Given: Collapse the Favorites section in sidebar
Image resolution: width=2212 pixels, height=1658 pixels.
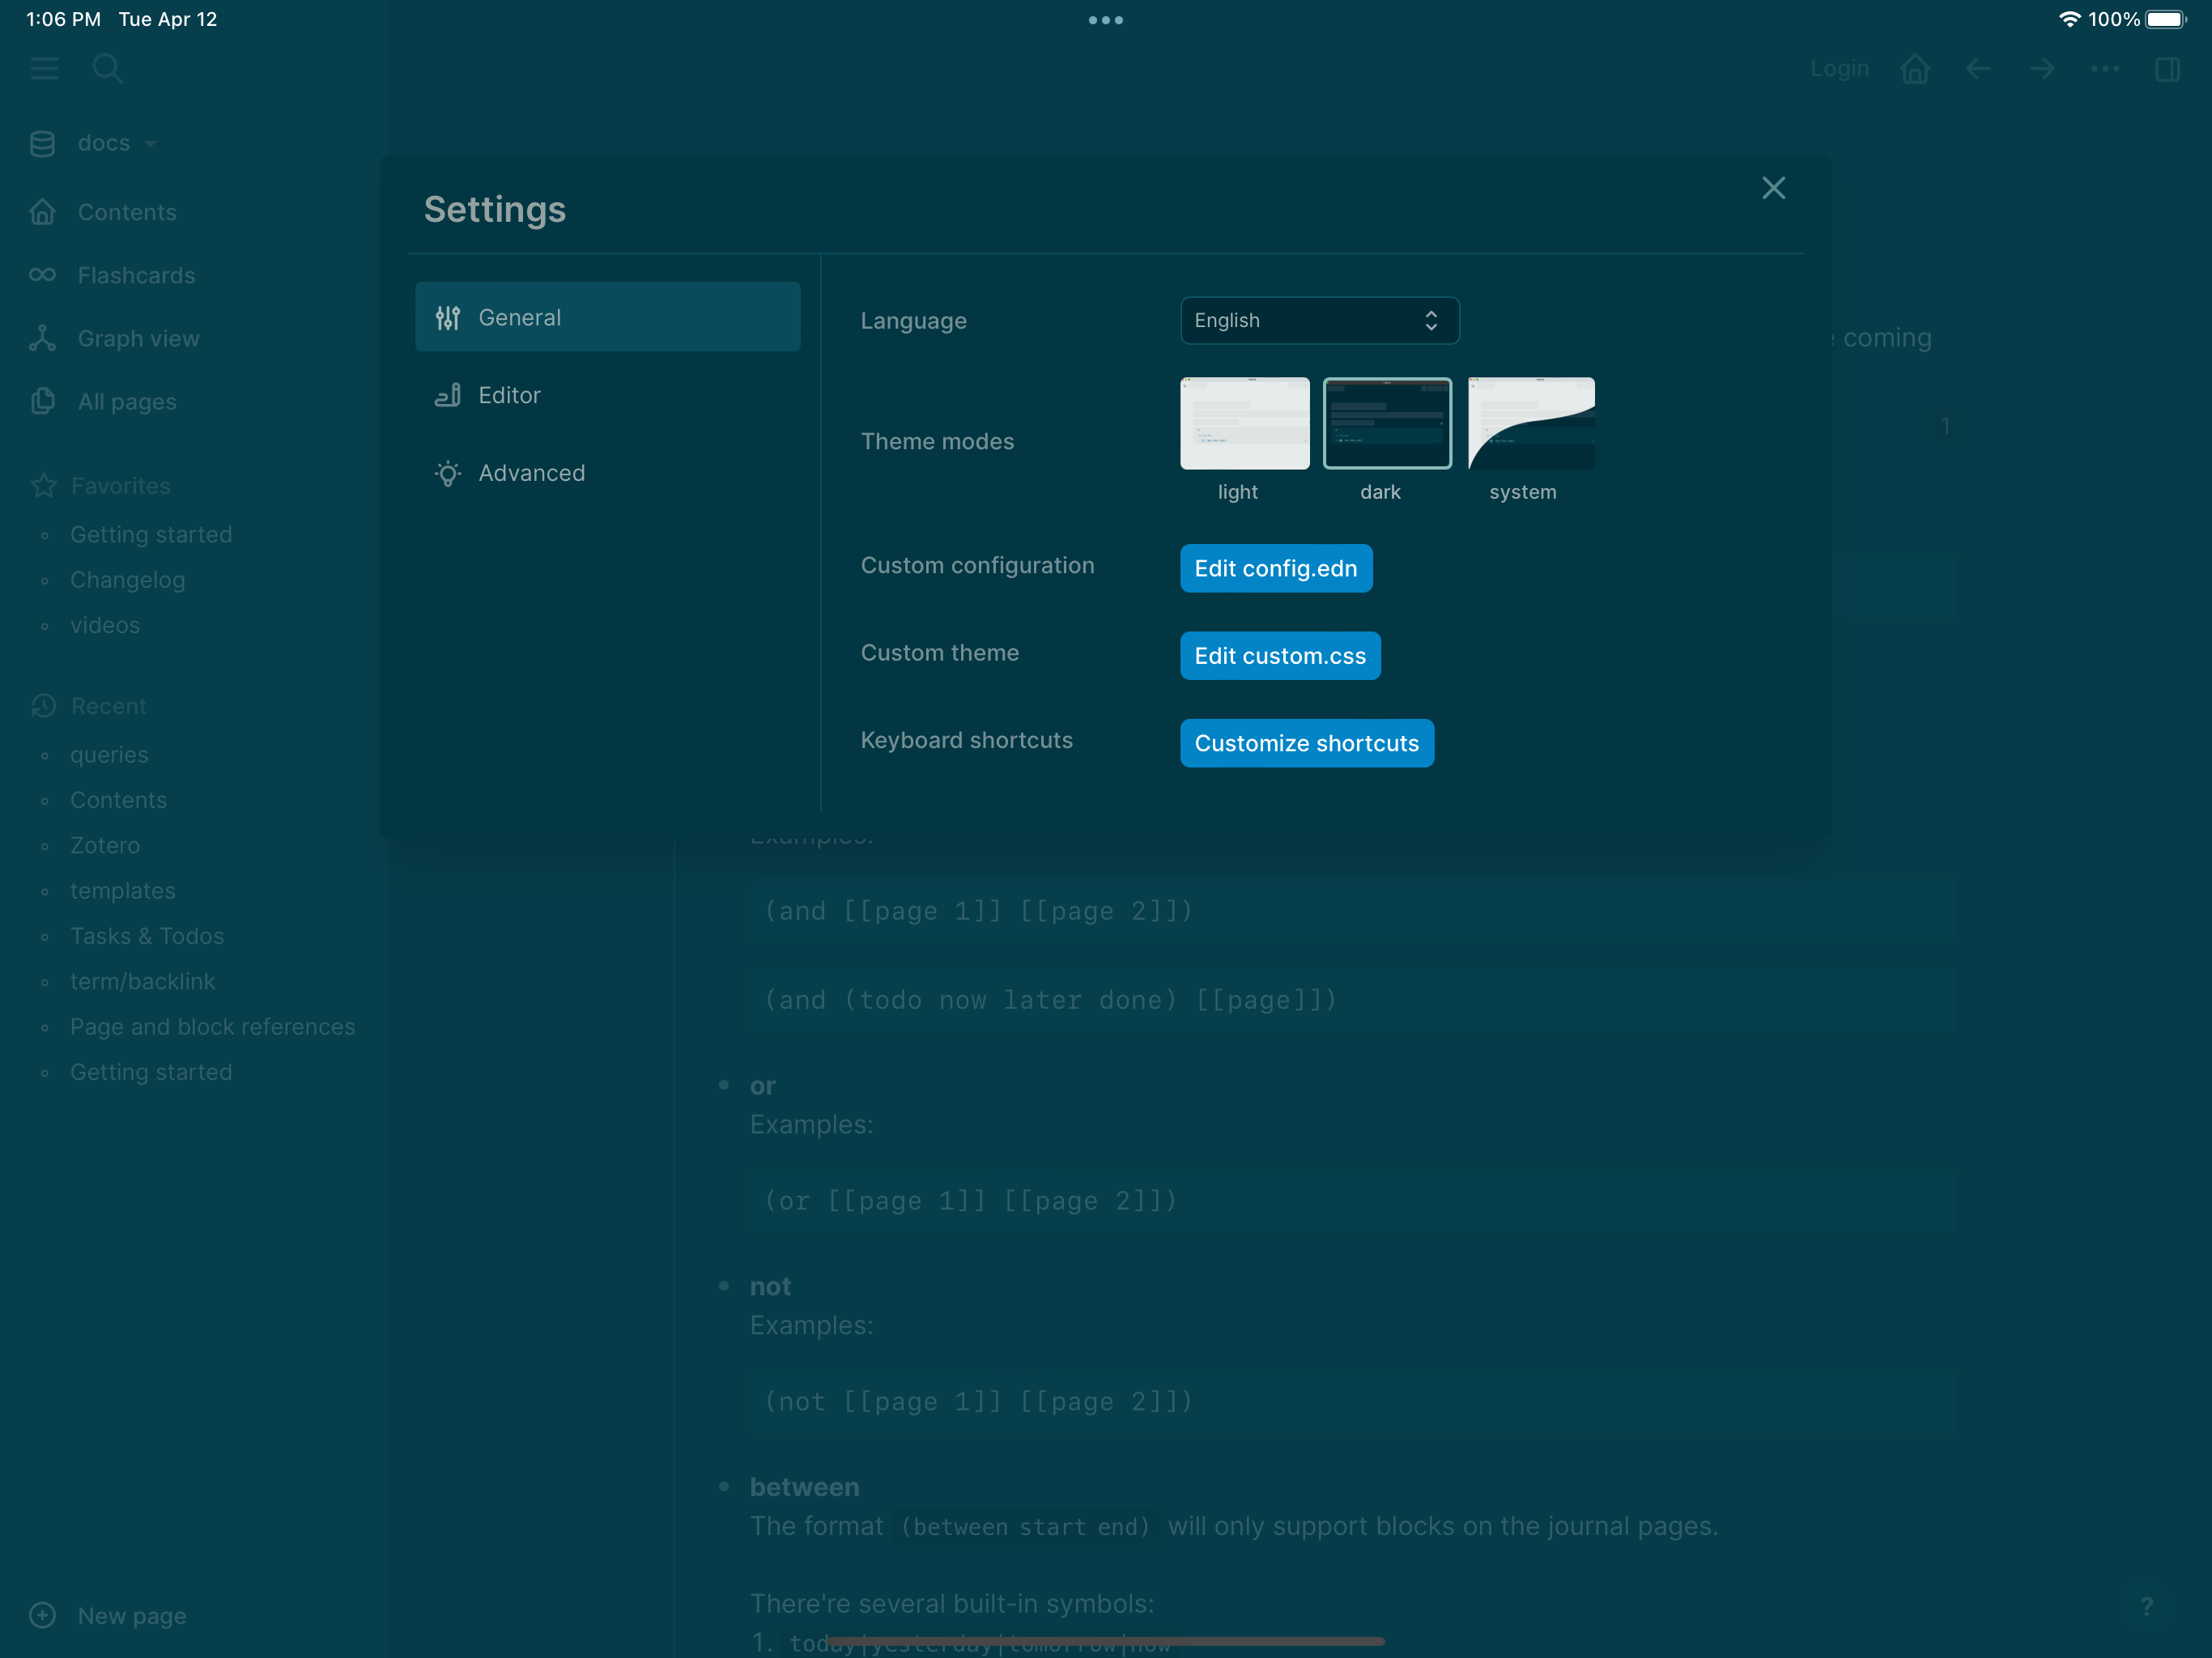Looking at the screenshot, I should pyautogui.click(x=120, y=486).
